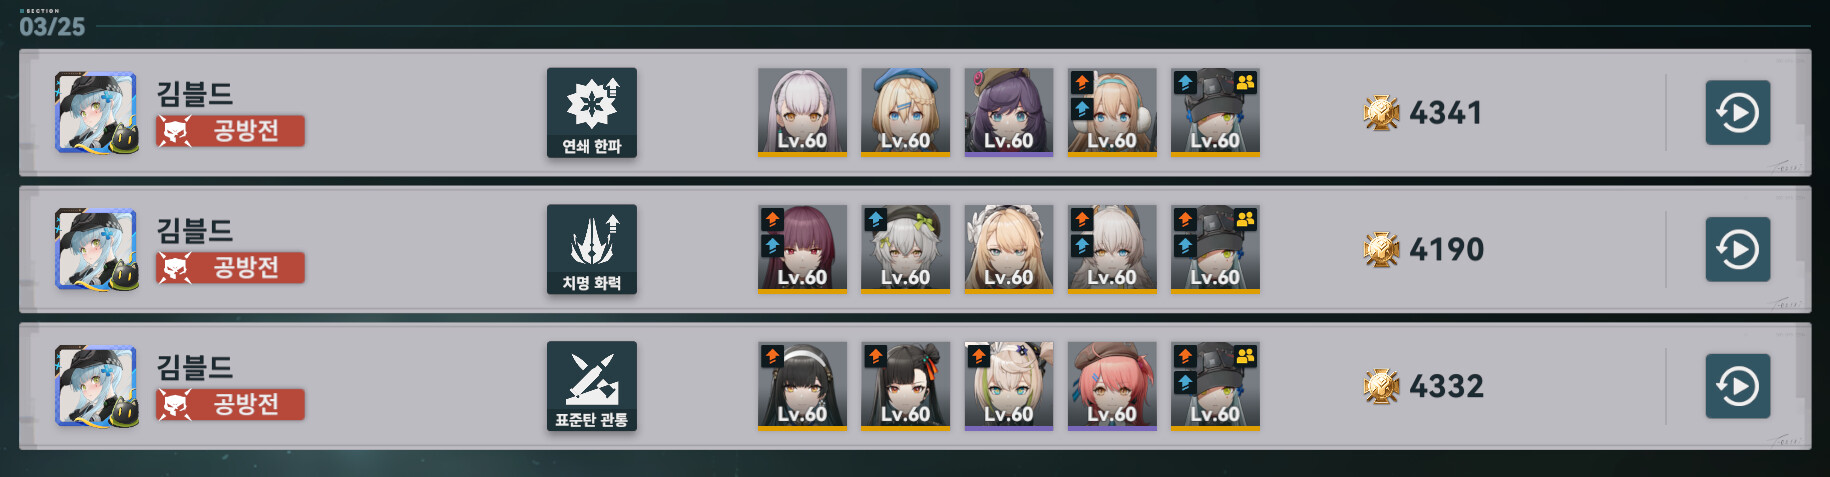Select the 치명 화력 skill icon
The image size is (1830, 477).
[592, 249]
